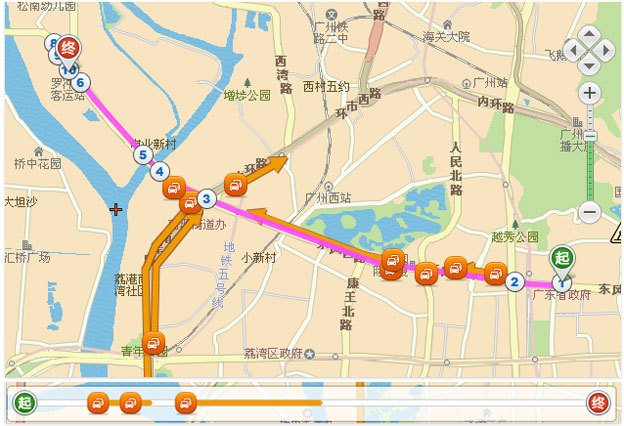
Task: Open route waypoint number 4
Action: point(160,172)
